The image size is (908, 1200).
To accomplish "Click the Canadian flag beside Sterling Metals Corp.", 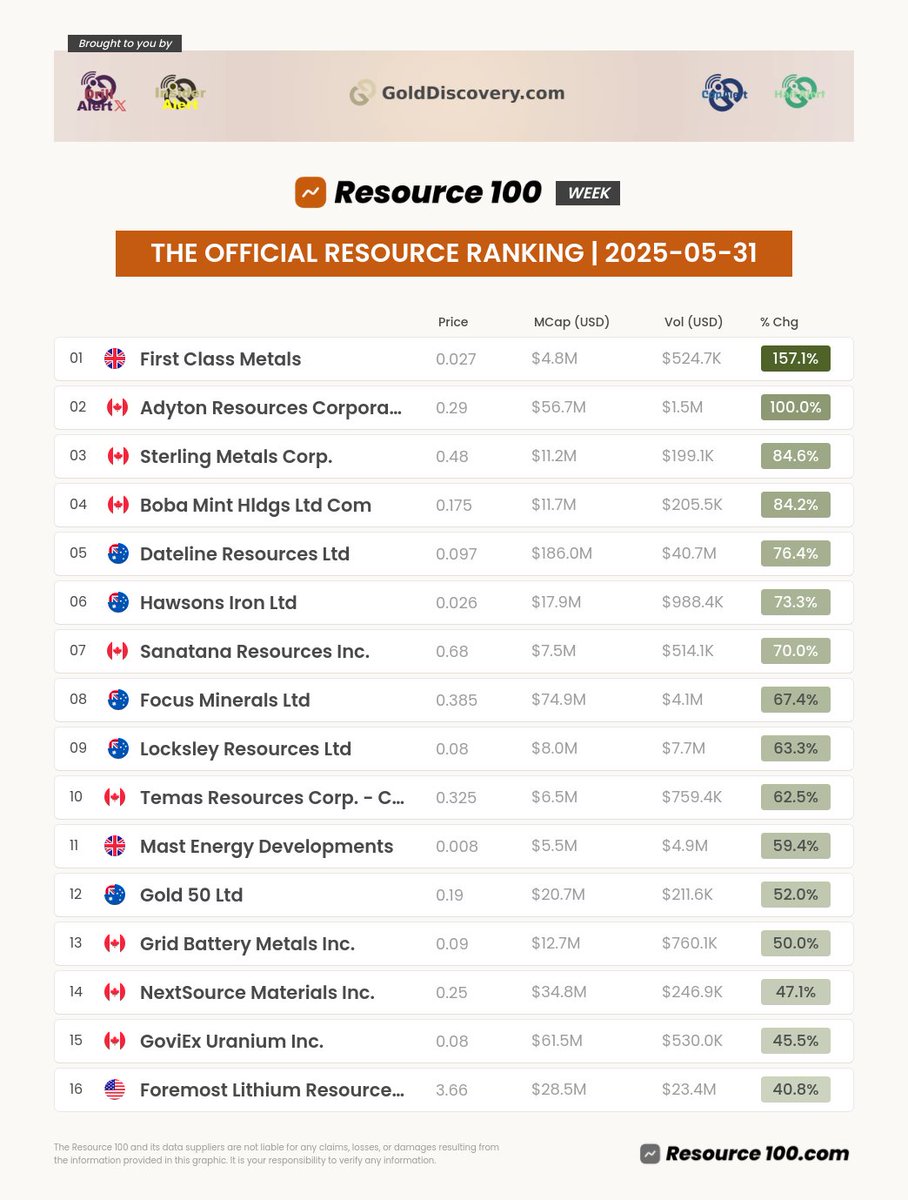I will coord(117,456).
